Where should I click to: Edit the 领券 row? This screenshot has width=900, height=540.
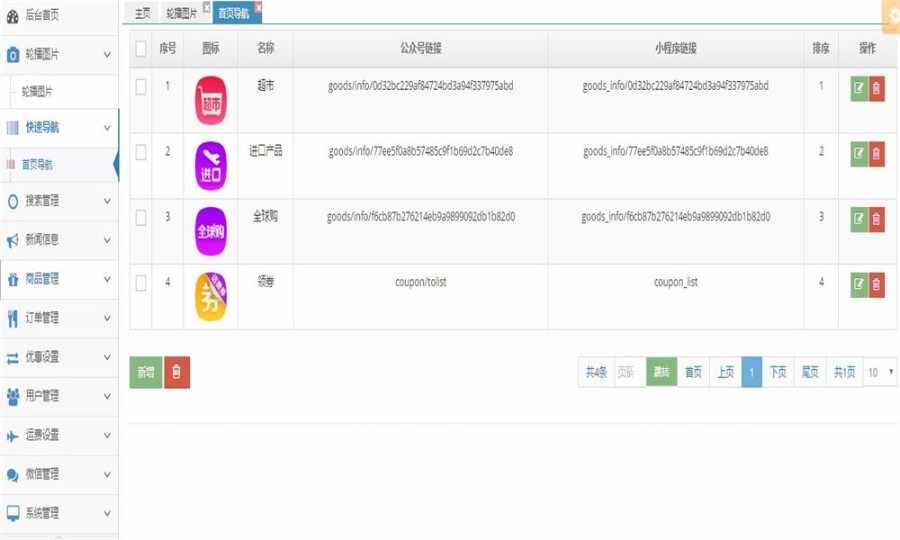(859, 285)
